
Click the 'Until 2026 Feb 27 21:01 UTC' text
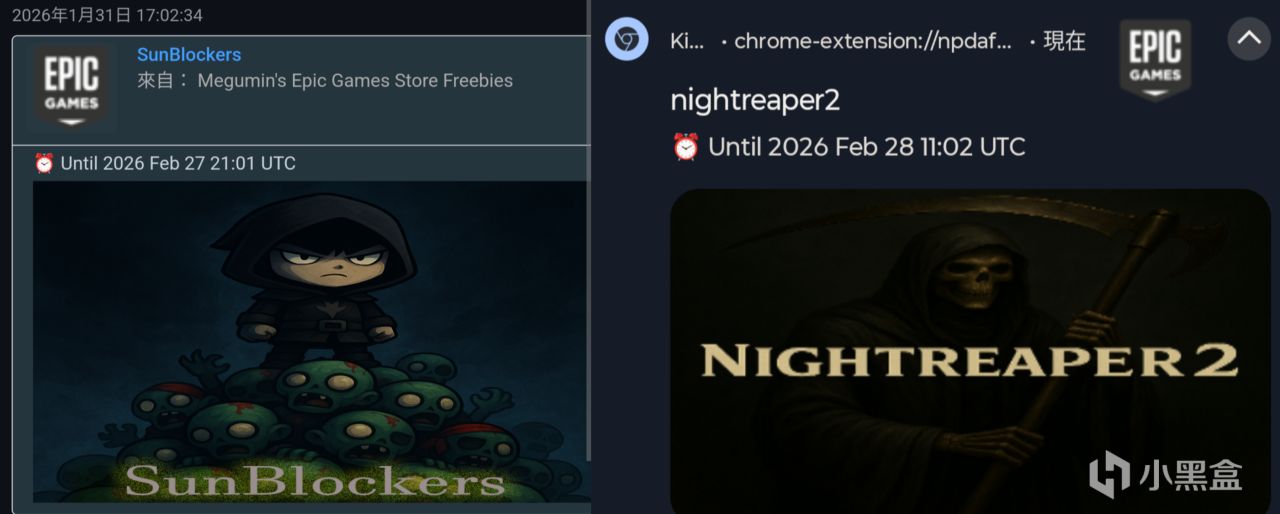coord(178,163)
